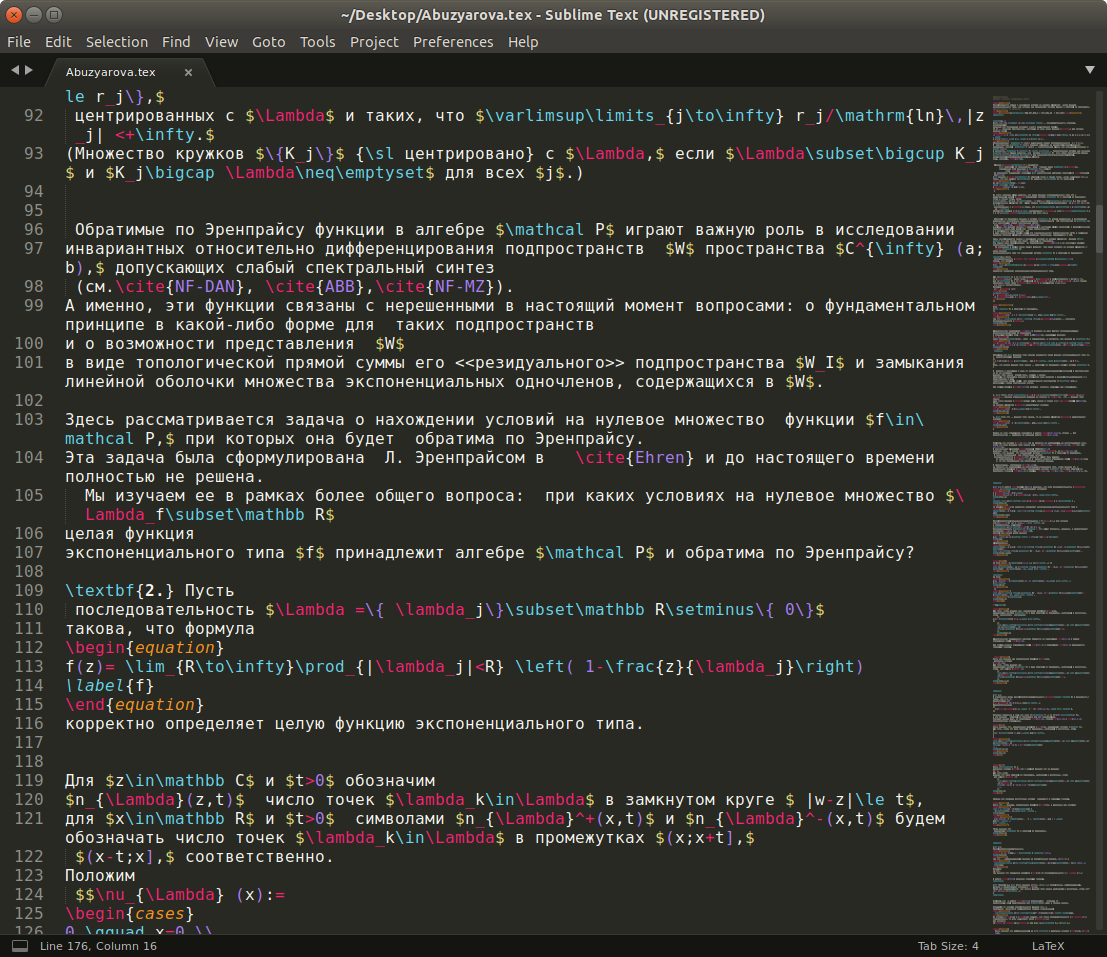This screenshot has width=1107, height=957.
Task: Click the \begin{cases} line
Action: 129,913
